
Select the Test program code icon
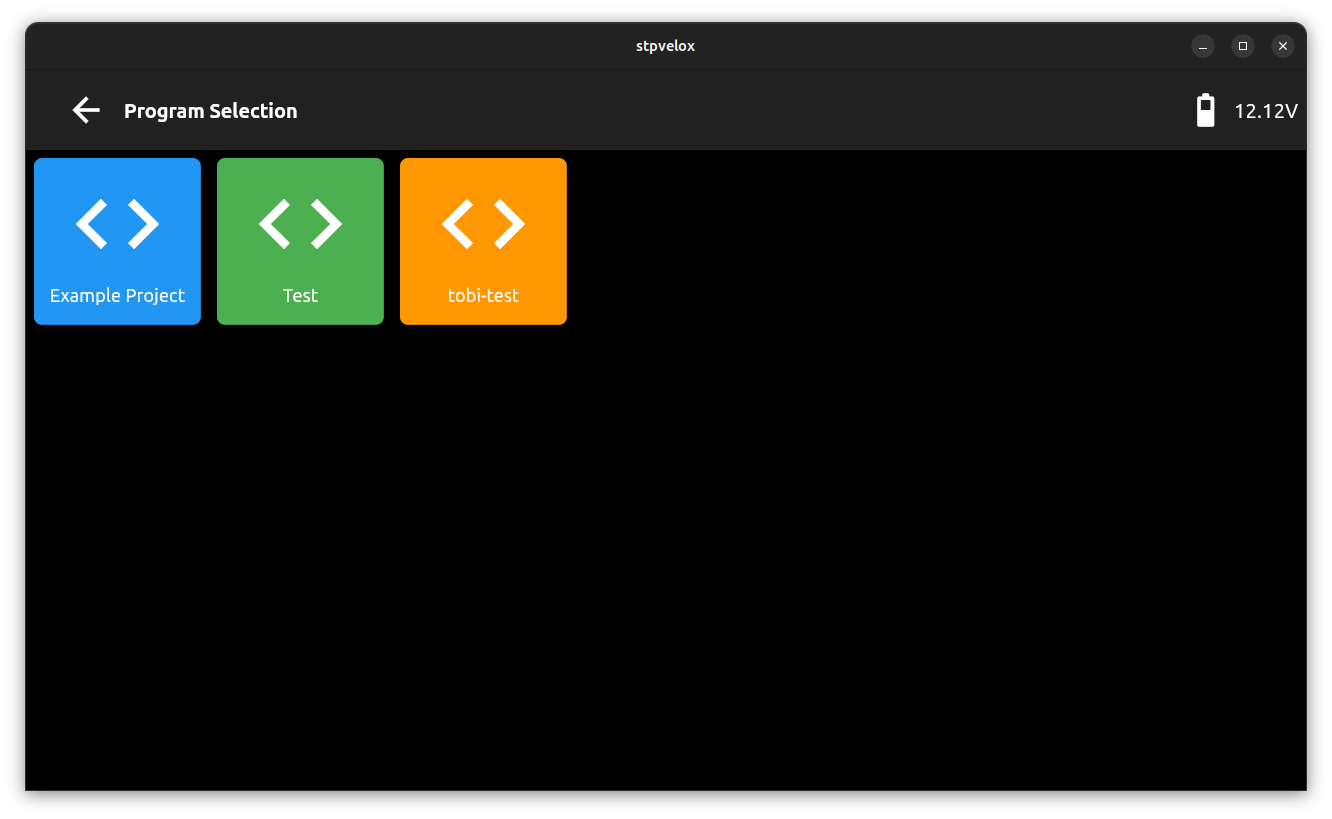click(300, 224)
